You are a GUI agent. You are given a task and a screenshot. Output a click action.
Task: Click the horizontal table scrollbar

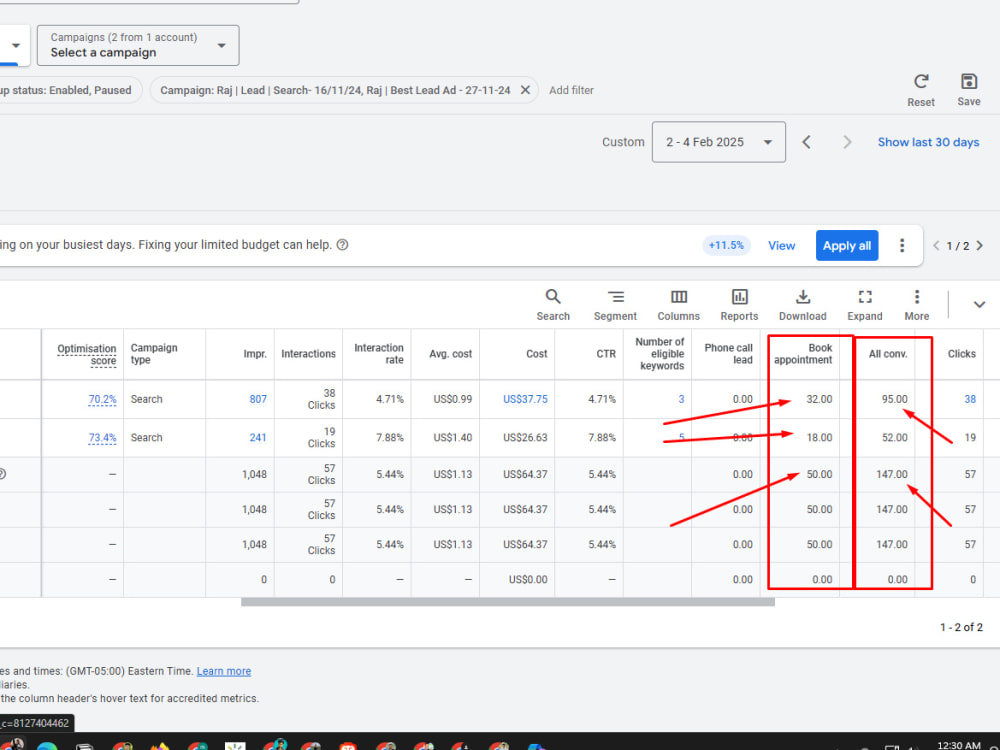(508, 602)
